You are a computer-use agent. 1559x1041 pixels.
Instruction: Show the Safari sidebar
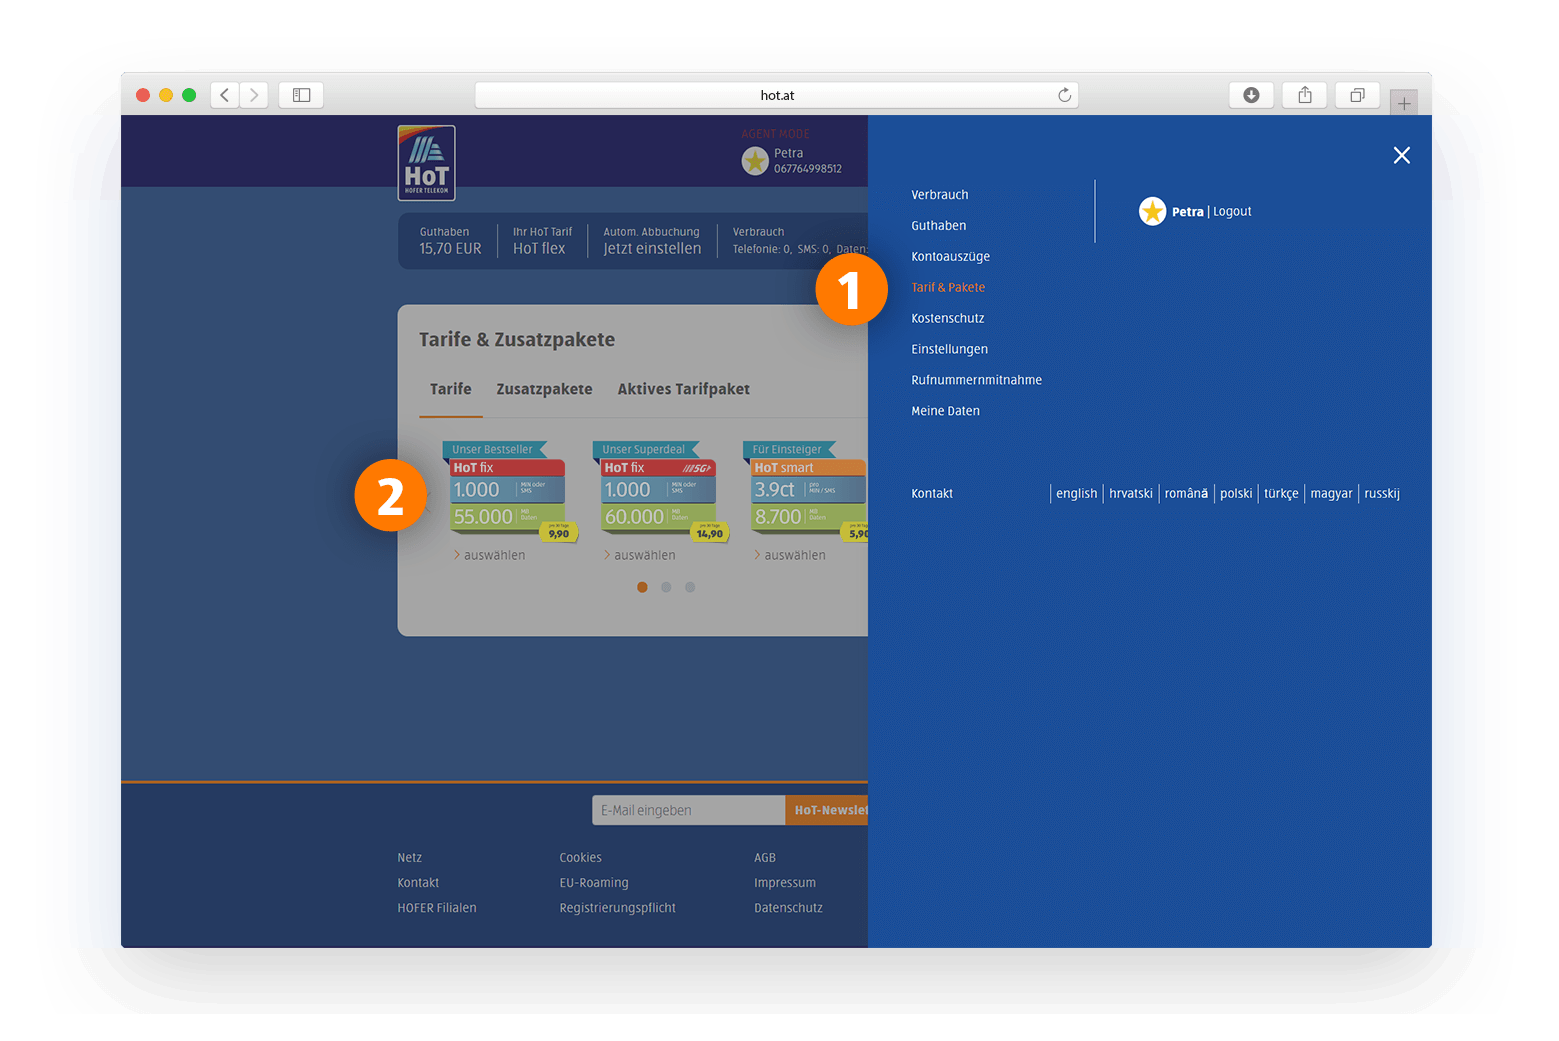click(x=301, y=95)
